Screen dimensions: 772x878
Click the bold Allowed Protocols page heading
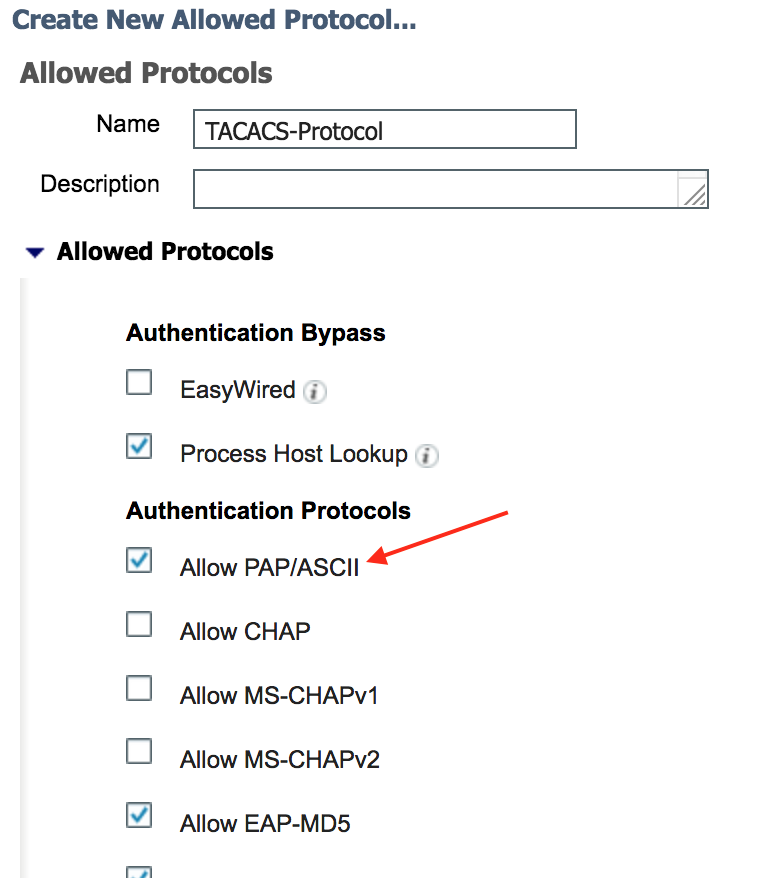146,73
